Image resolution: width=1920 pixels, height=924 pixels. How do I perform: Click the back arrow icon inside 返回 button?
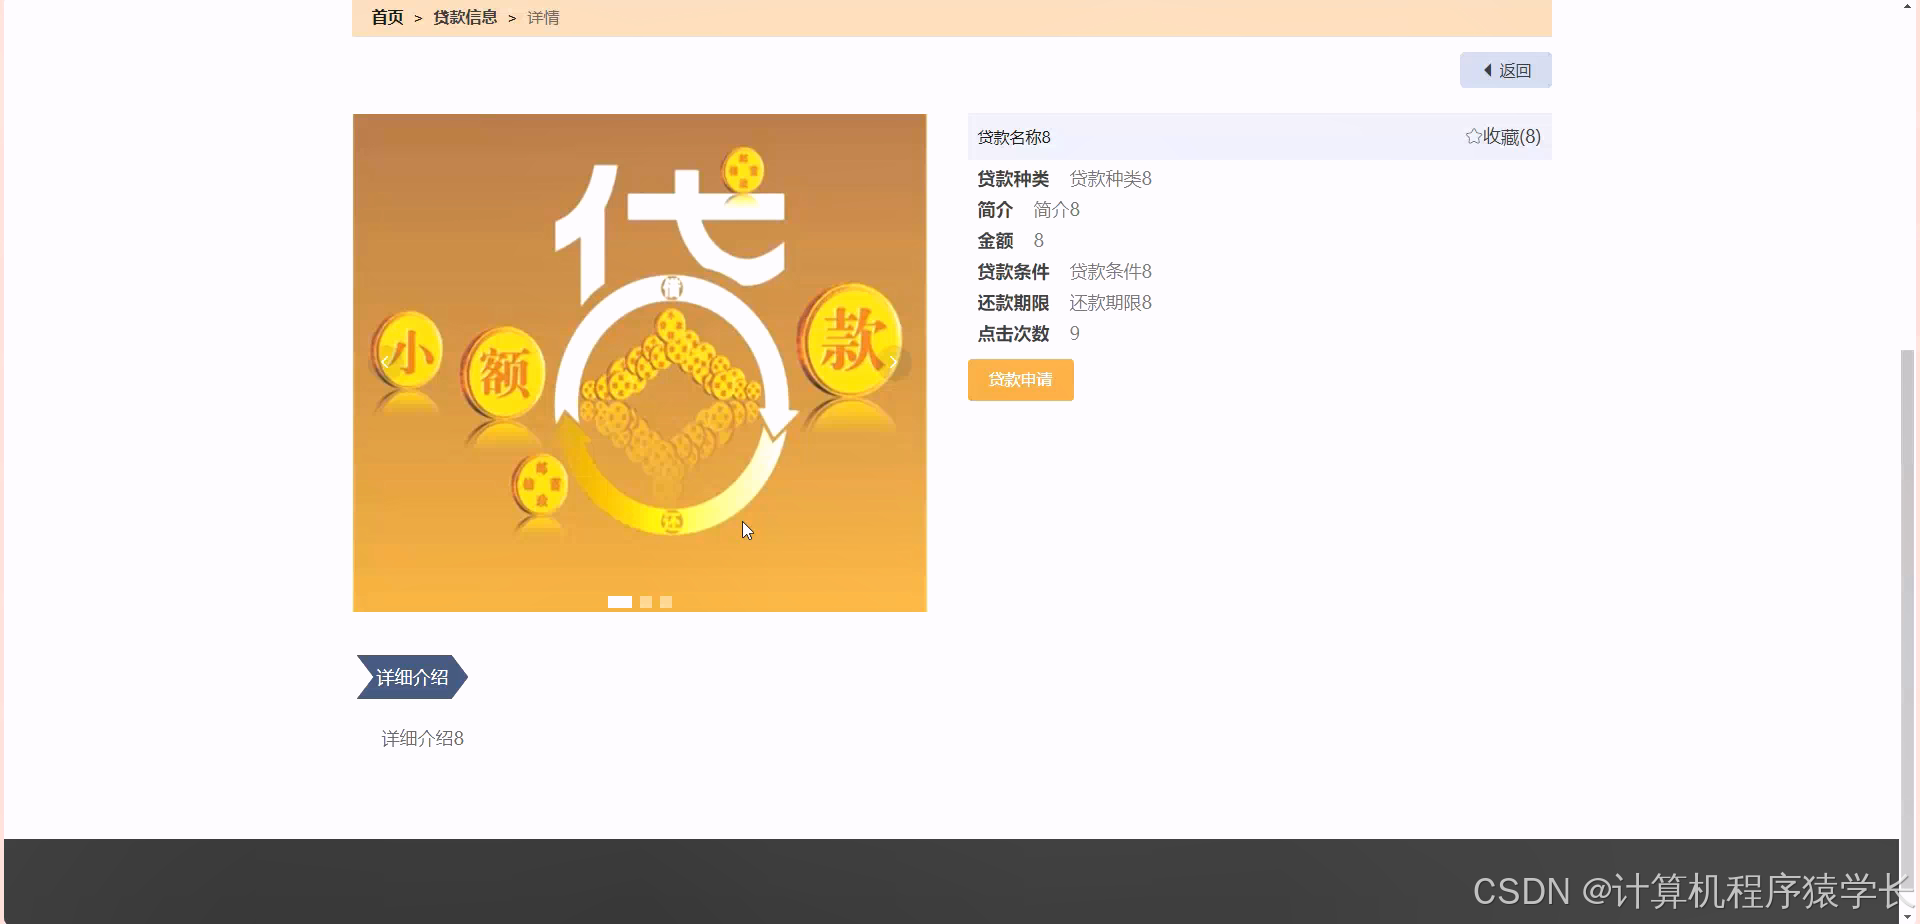pos(1487,70)
